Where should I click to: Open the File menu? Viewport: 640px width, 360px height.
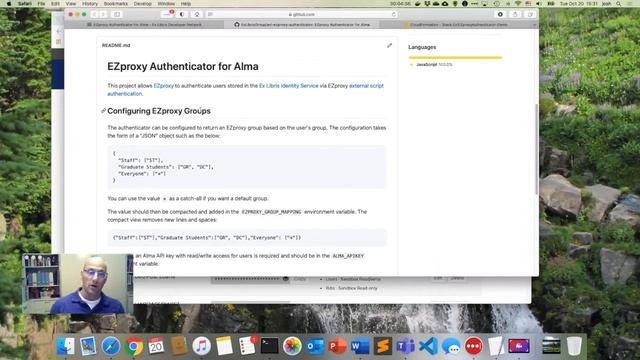(x=41, y=3)
